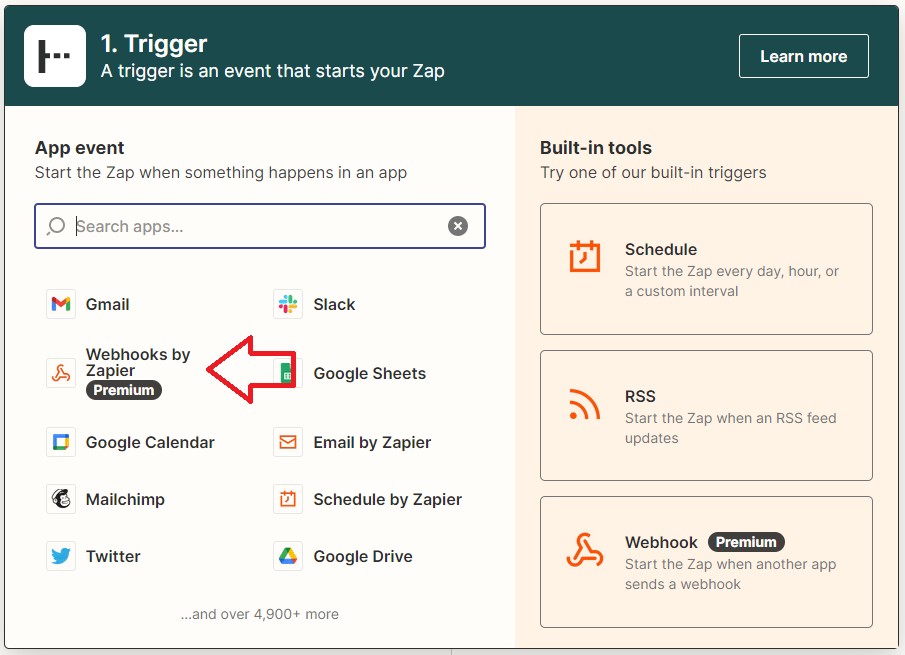Click the "...and over 4,900+ more" text
This screenshot has height=655, width=905.
(x=260, y=614)
